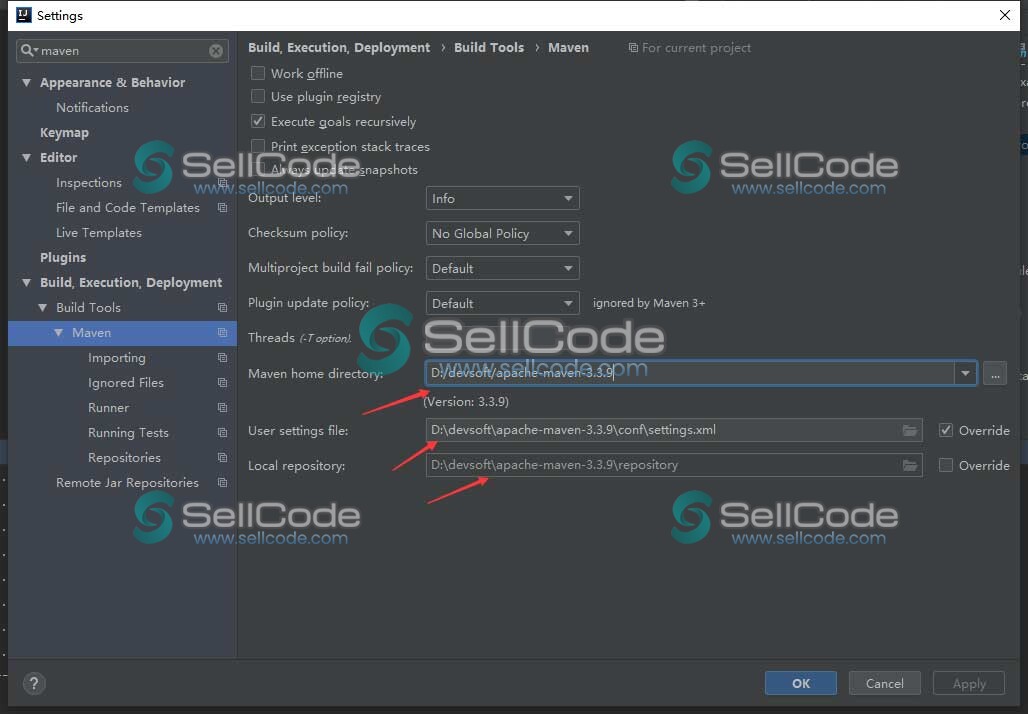The width and height of the screenshot is (1028, 714).
Task: Click the 'Threads (-T option)' label
Action: pyautogui.click(x=300, y=338)
